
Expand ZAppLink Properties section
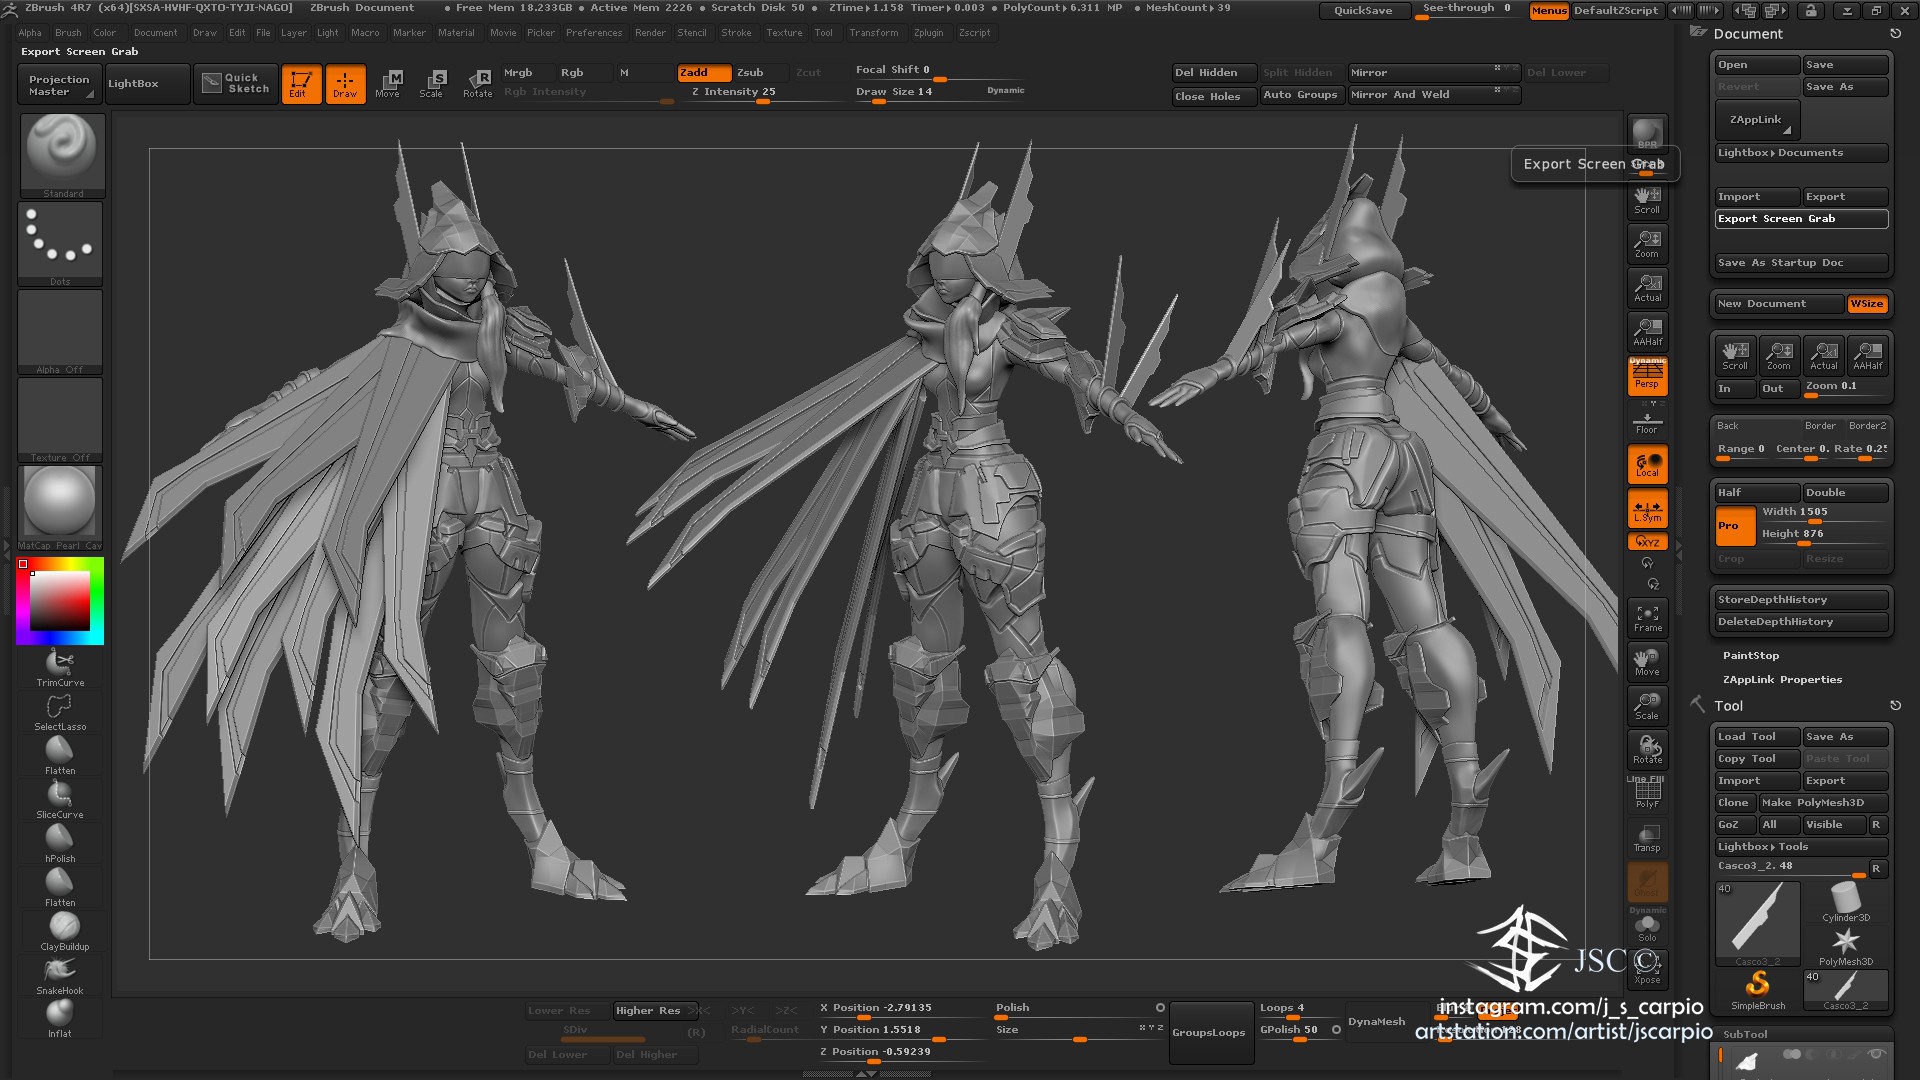pos(1782,680)
